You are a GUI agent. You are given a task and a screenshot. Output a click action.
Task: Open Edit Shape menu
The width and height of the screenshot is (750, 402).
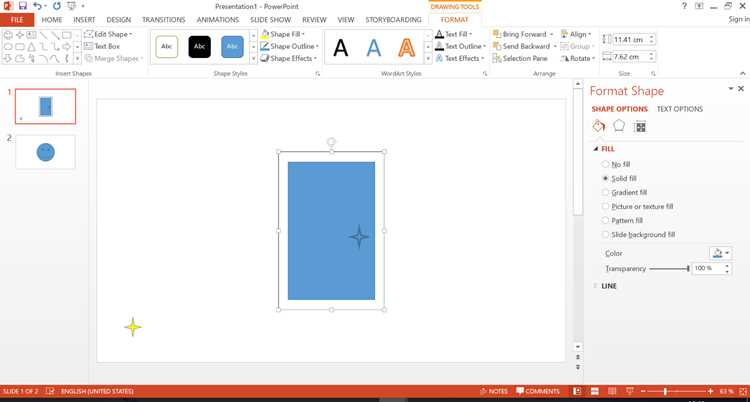(x=108, y=34)
